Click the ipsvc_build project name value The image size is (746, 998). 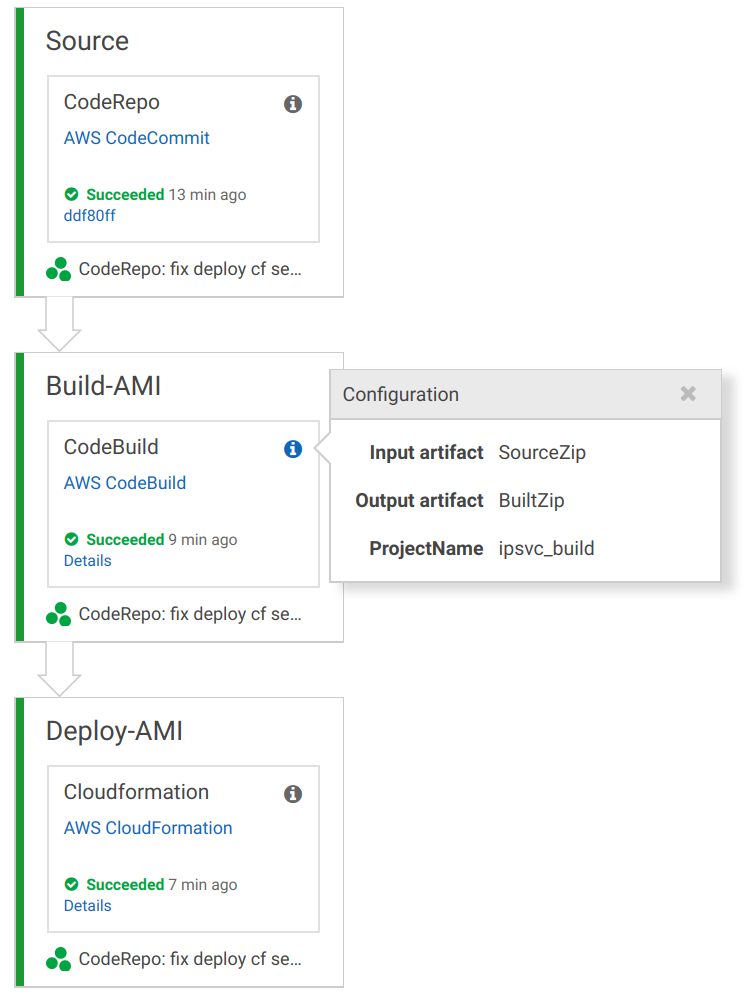546,548
